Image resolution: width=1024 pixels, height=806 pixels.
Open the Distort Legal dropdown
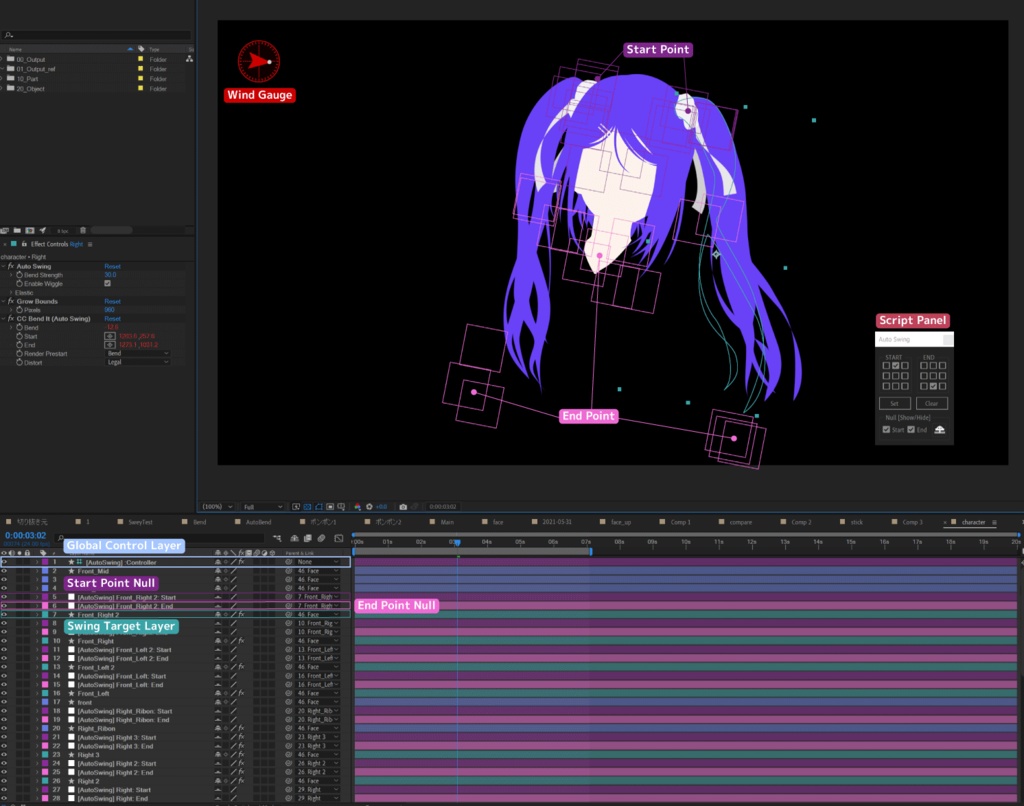(138, 362)
